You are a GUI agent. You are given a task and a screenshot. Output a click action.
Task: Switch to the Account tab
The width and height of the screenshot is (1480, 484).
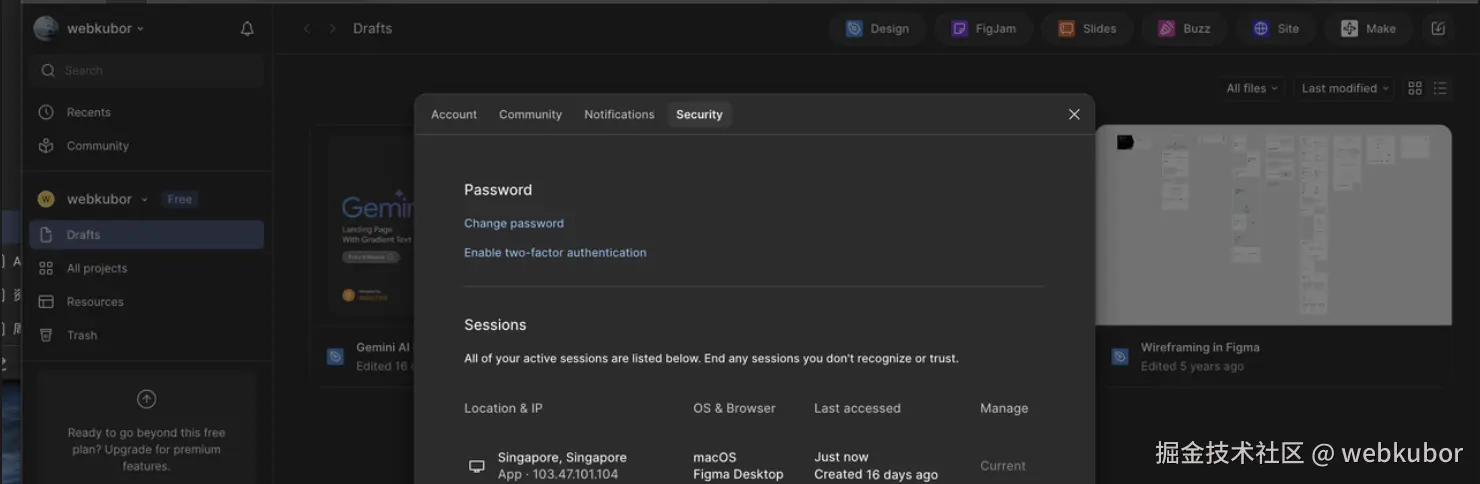pos(454,115)
